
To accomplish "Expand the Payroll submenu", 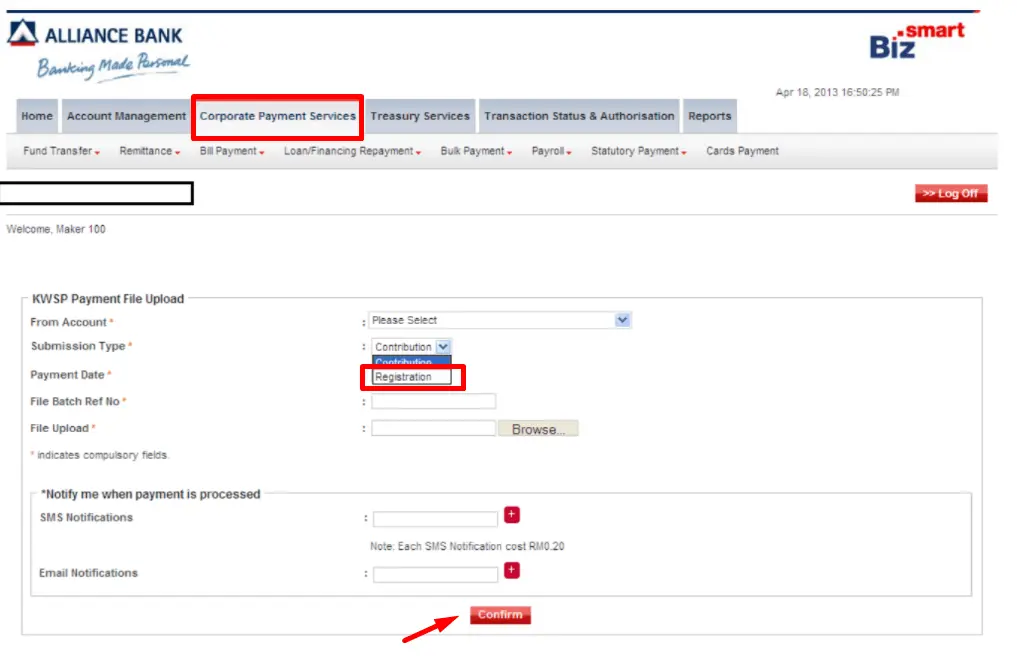I will pyautogui.click(x=551, y=151).
